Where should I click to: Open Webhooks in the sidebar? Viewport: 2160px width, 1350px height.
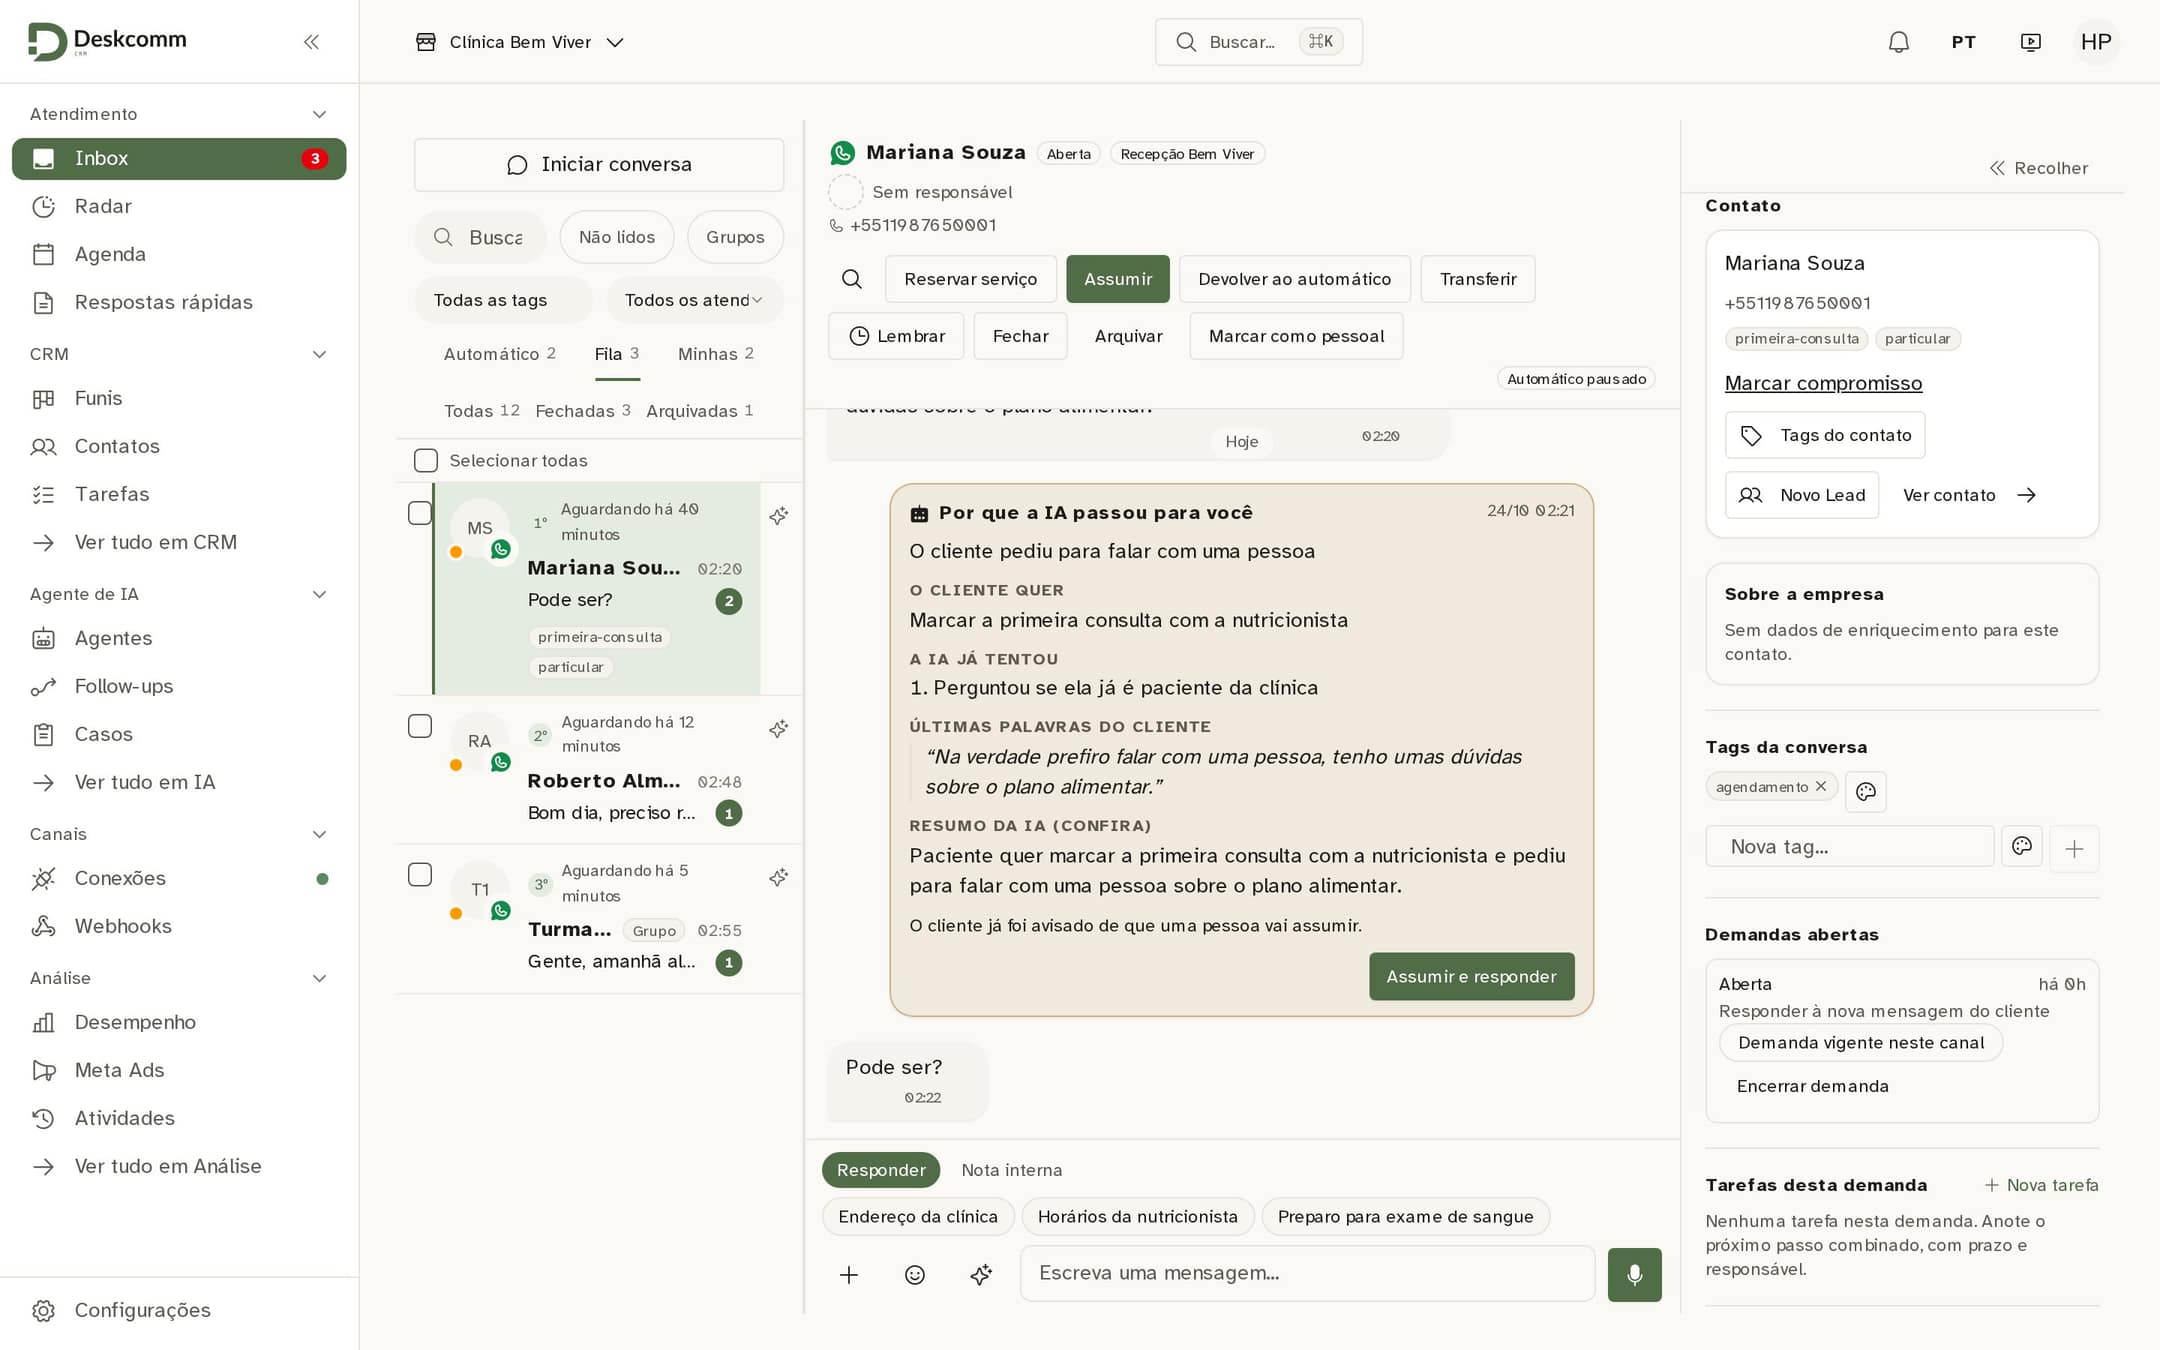pyautogui.click(x=179, y=926)
